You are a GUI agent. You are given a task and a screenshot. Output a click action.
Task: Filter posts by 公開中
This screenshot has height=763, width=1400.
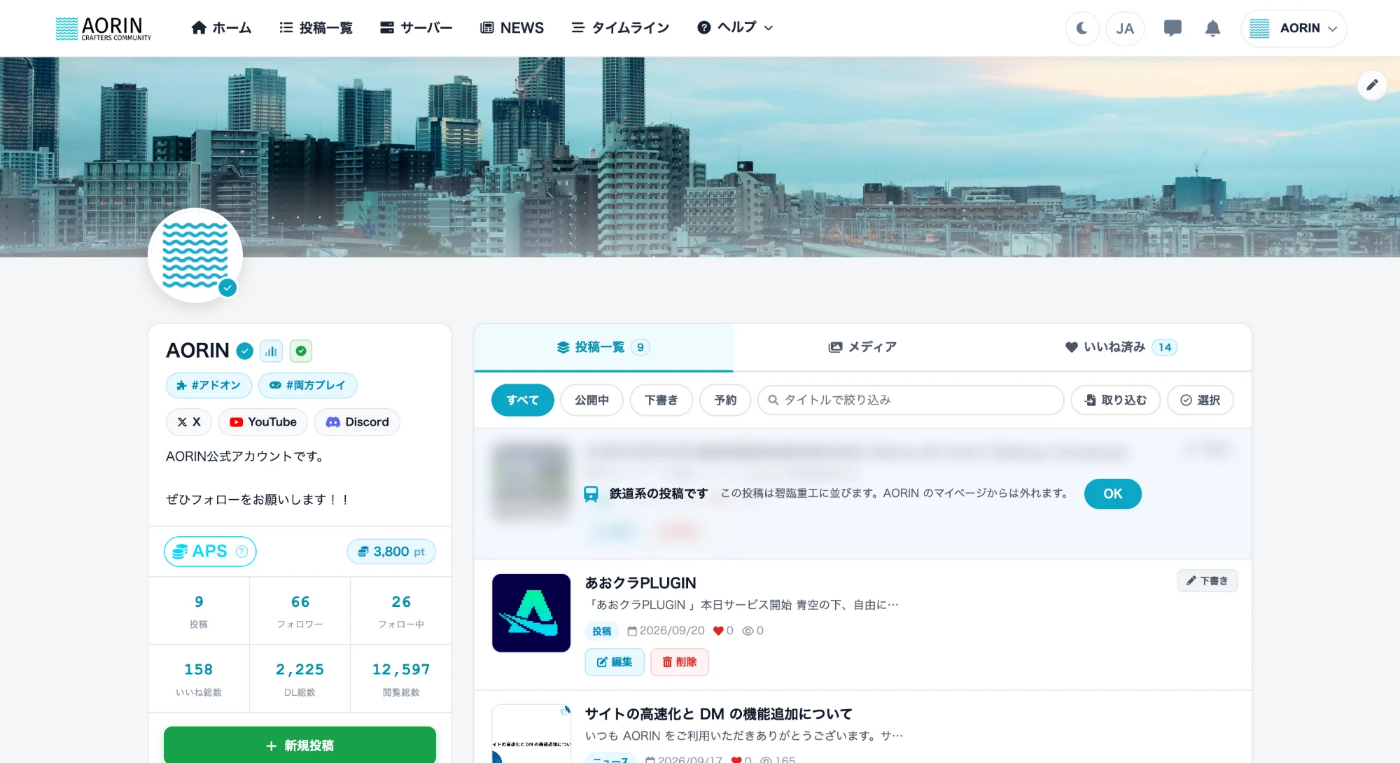[x=592, y=400]
